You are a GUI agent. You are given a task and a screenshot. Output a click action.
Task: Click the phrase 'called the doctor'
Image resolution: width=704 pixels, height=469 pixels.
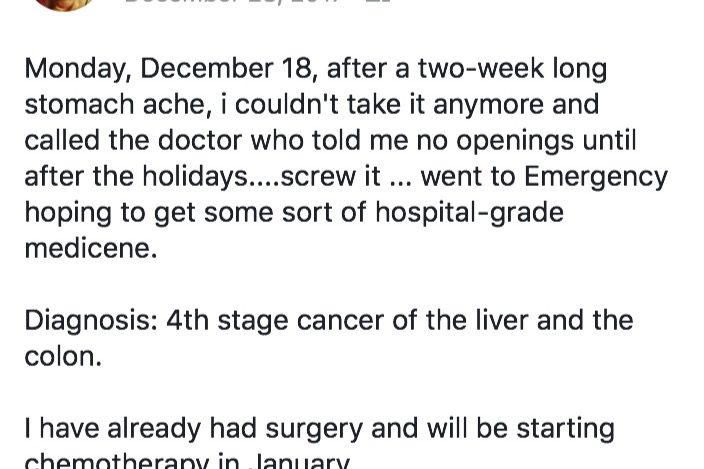138,141
